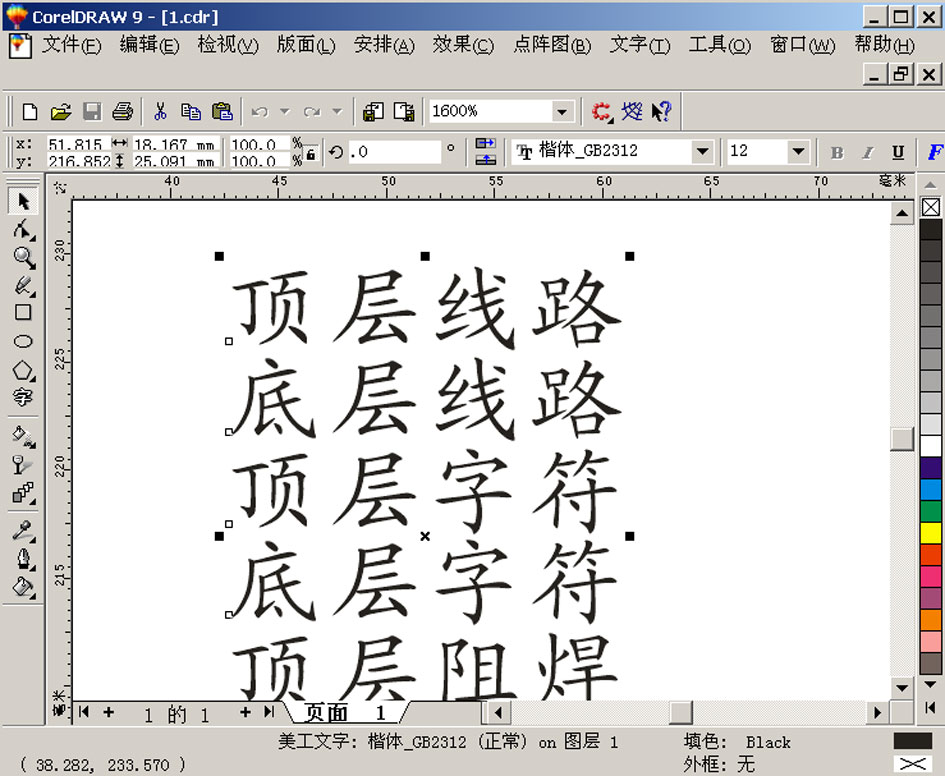Open the 1600% zoom level dropdown

(x=563, y=111)
